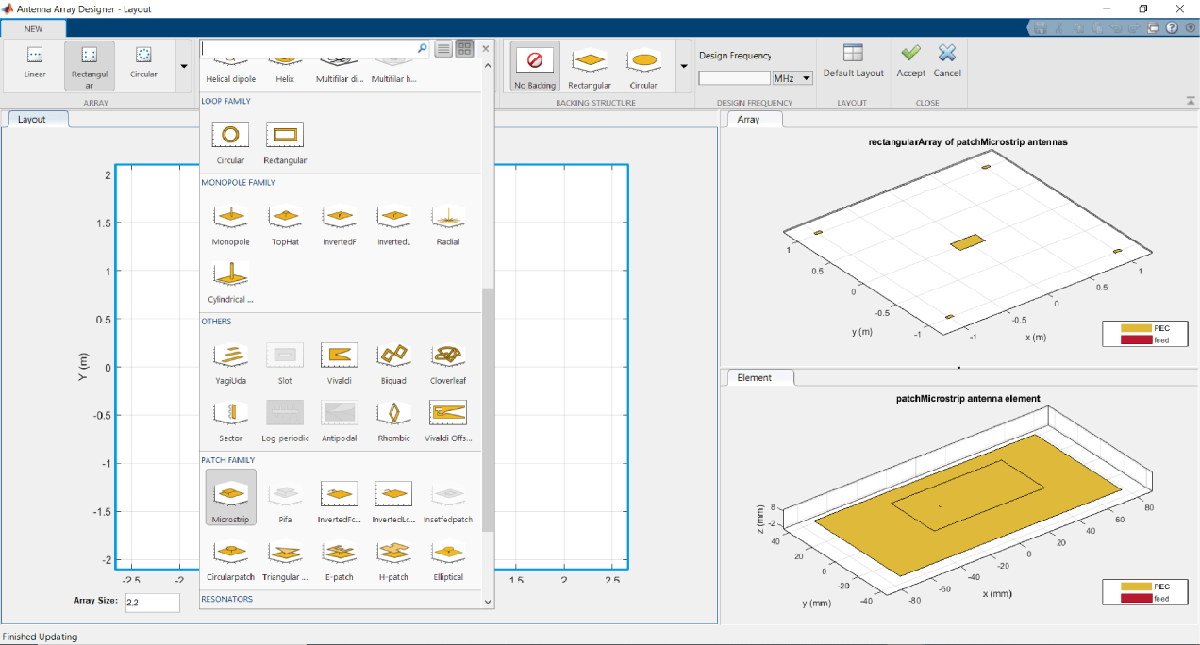Select the E-patch antenna
Viewport: 1200px width, 645px height.
[339, 558]
